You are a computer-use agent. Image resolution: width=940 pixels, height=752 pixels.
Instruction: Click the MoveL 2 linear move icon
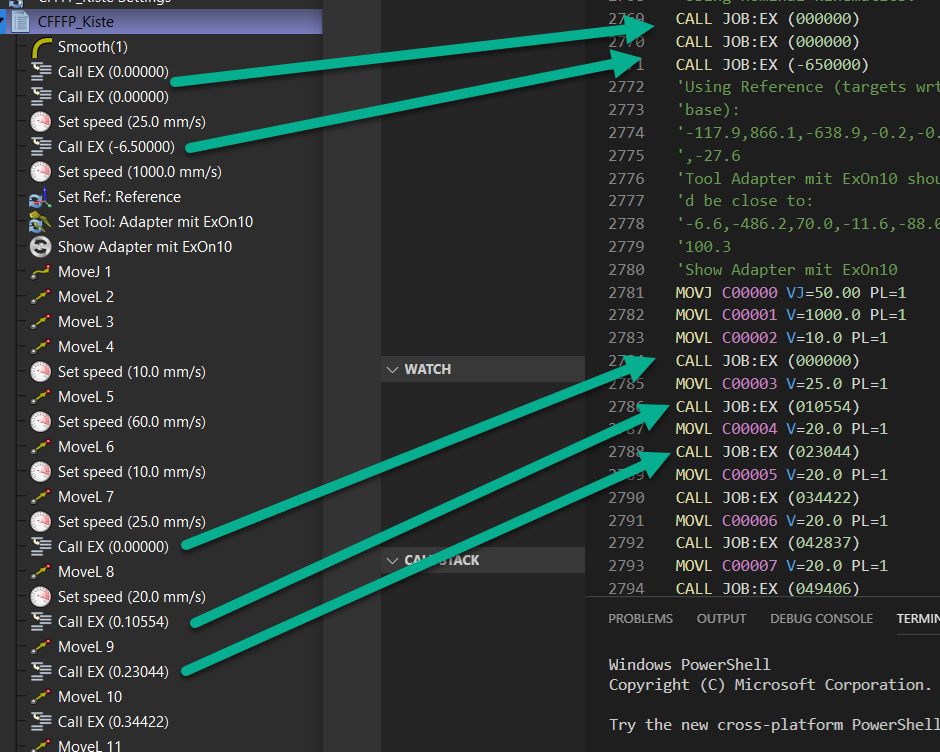[41, 297]
